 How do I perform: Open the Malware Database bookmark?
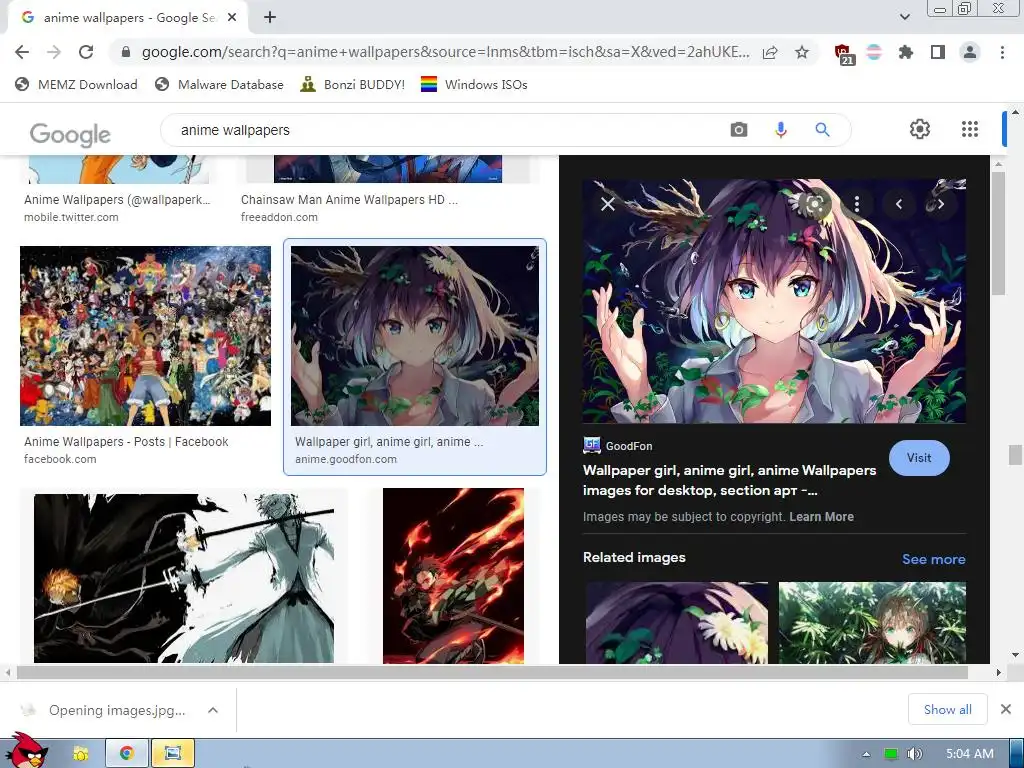pos(219,84)
